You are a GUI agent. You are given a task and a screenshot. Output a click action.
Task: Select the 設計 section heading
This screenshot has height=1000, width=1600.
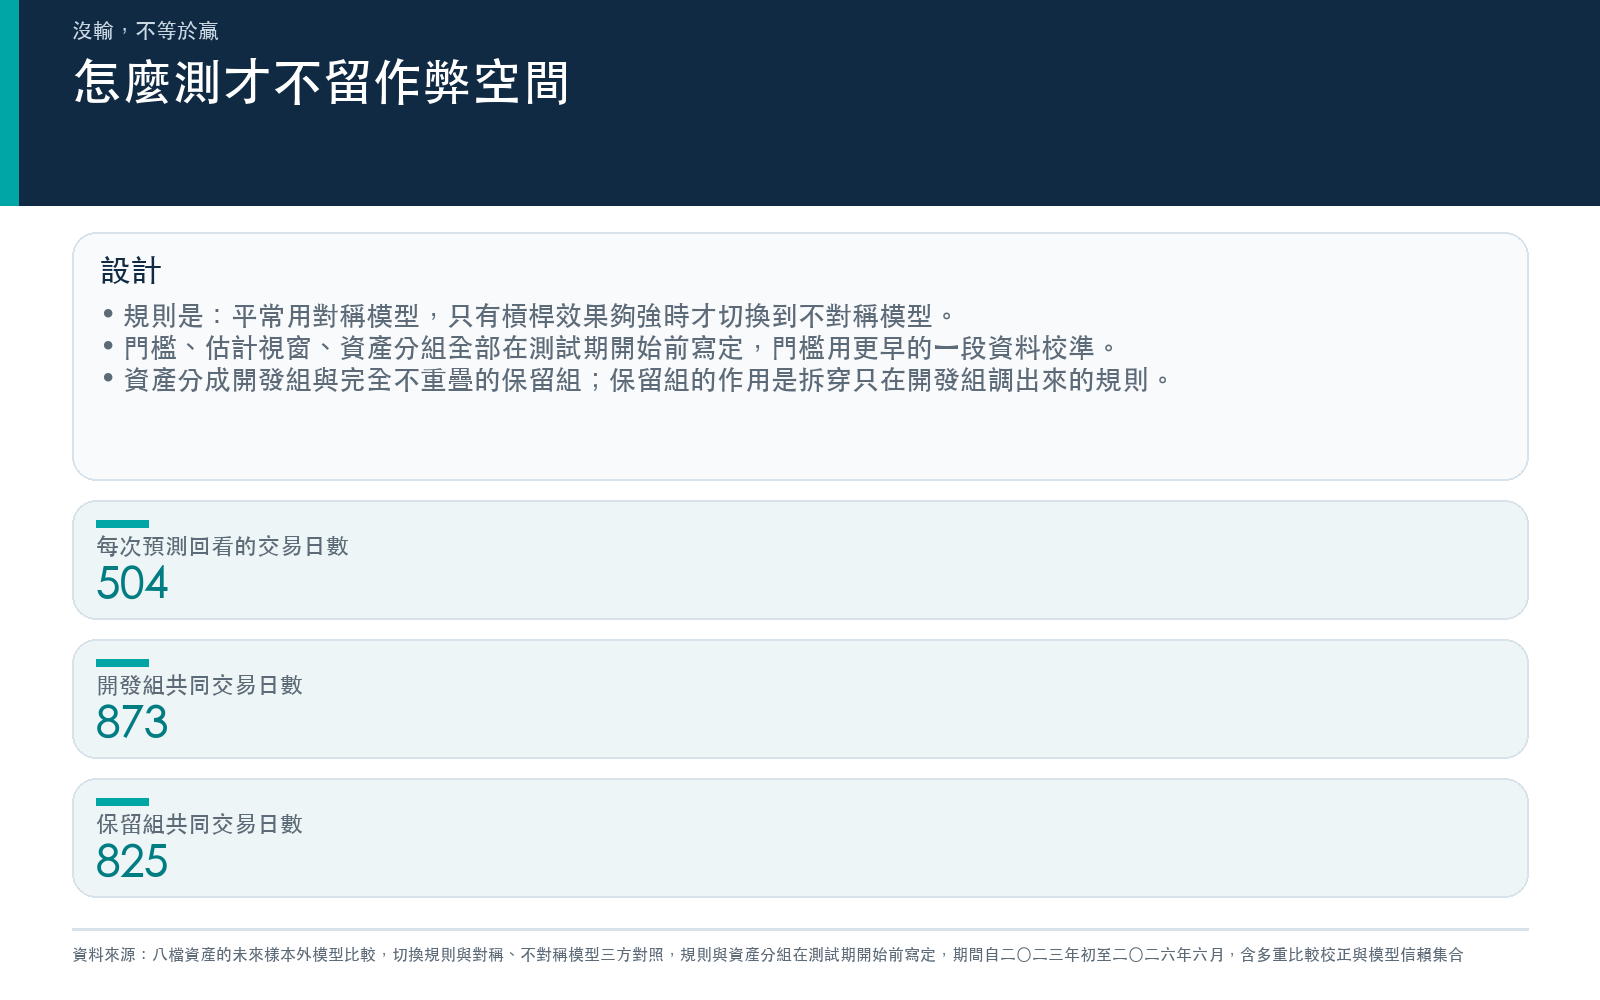(x=131, y=271)
